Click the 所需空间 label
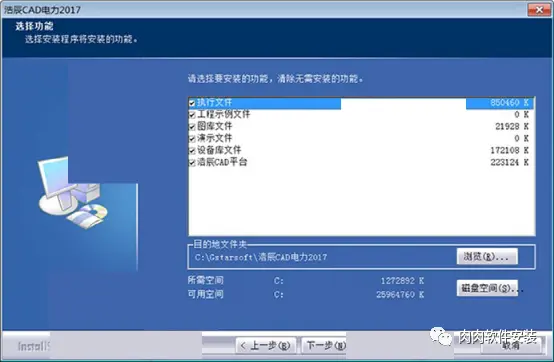 pos(206,280)
